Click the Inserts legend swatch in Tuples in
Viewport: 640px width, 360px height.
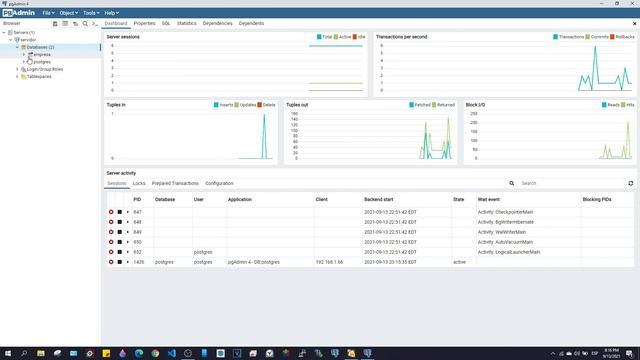click(216, 105)
